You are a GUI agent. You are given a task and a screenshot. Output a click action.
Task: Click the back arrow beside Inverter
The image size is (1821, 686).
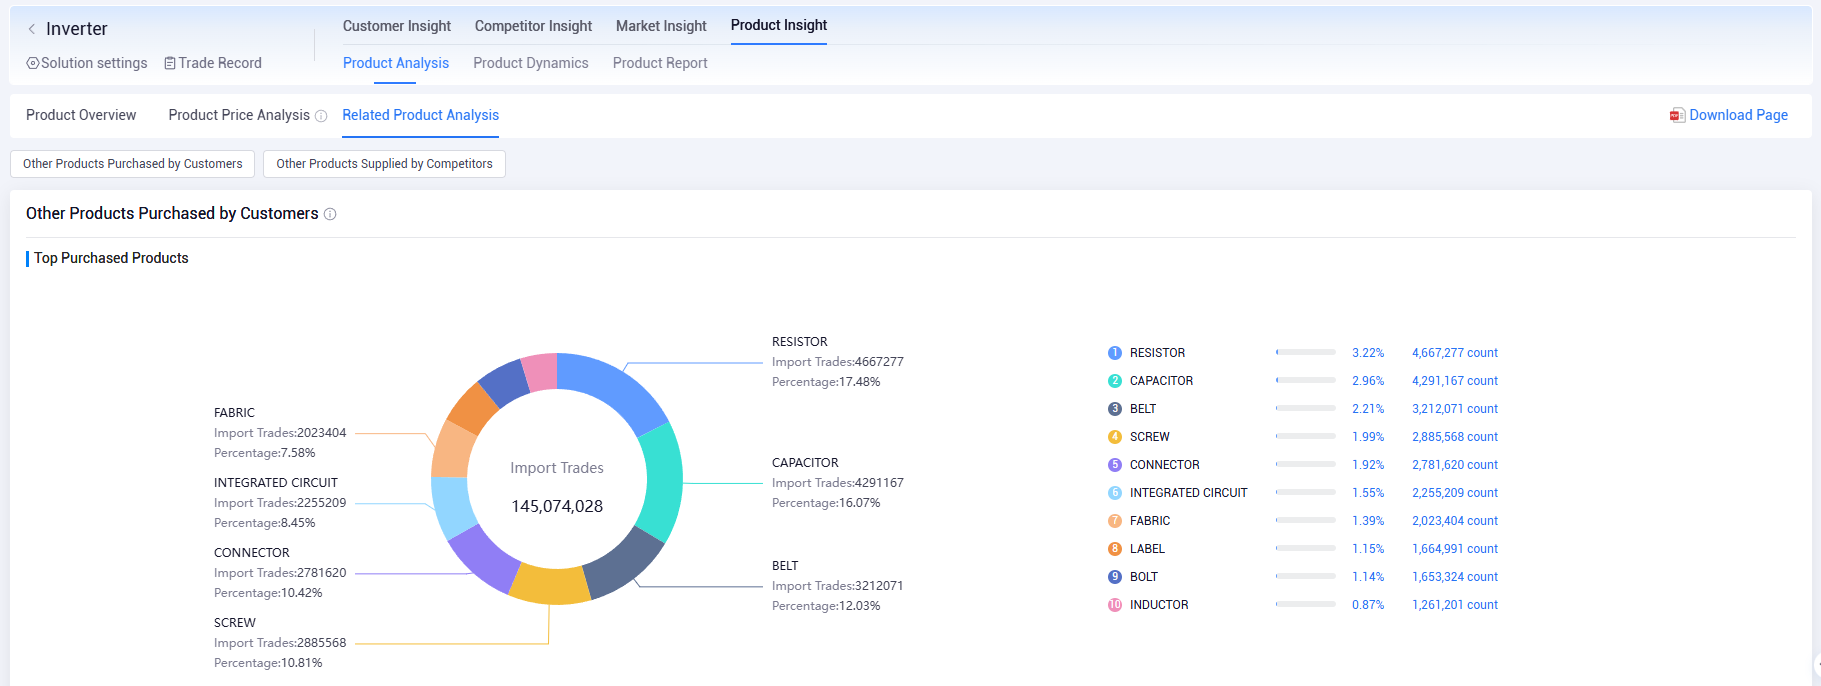point(32,29)
